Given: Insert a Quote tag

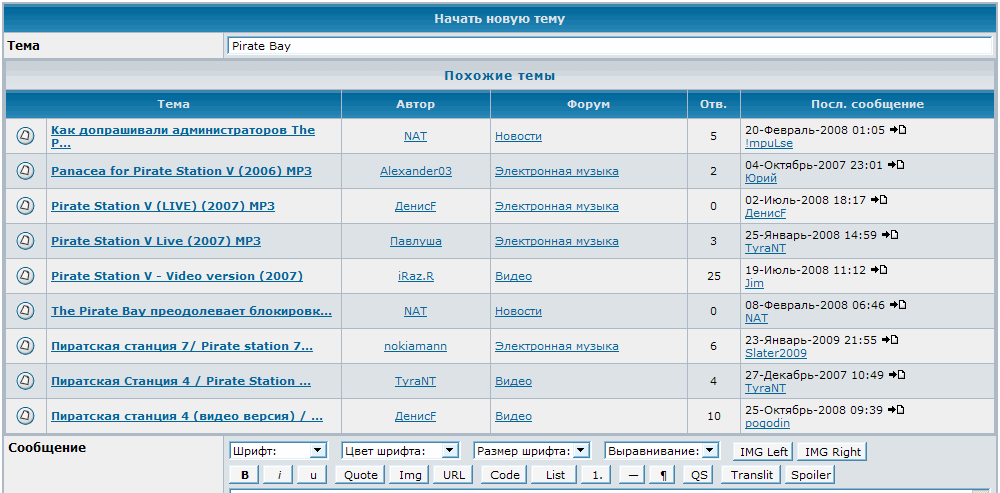Looking at the screenshot, I should 360,475.
